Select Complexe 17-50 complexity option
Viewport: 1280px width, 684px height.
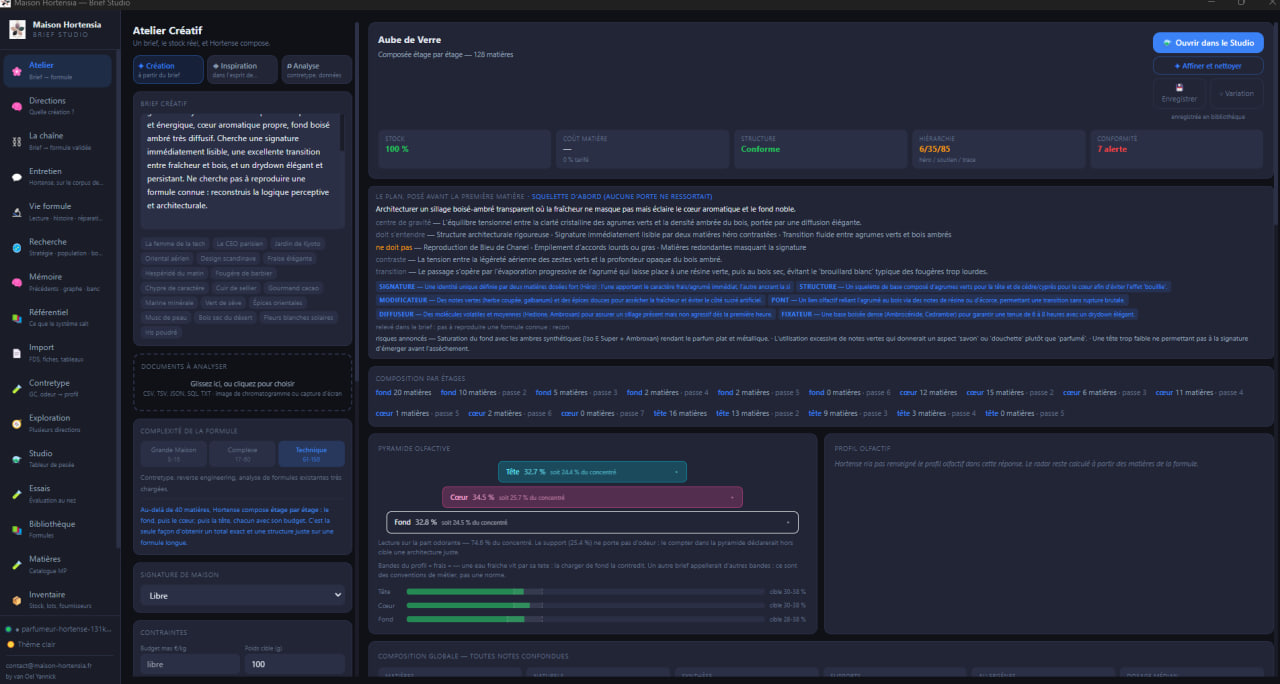click(242, 454)
